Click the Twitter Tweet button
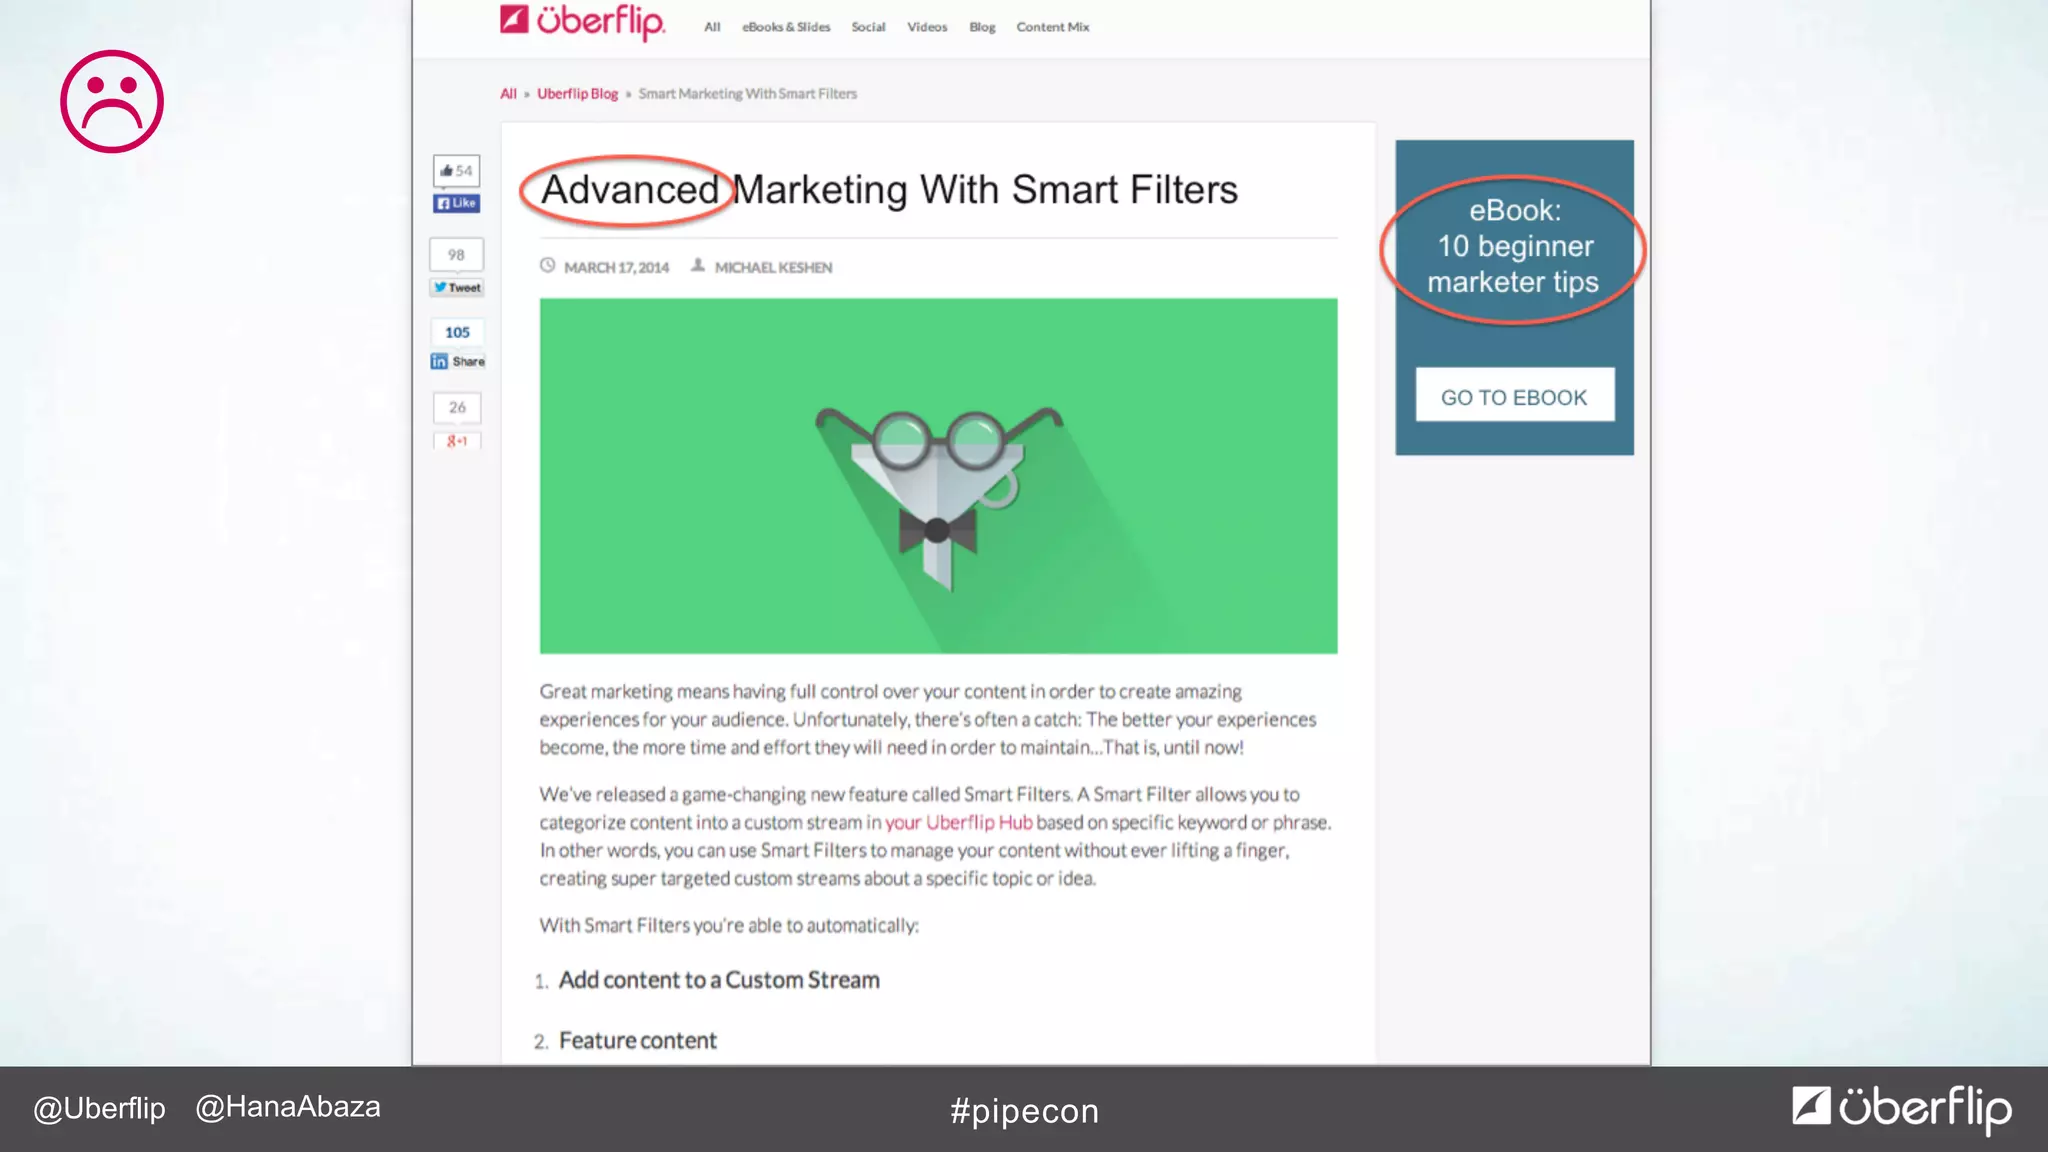 tap(457, 288)
